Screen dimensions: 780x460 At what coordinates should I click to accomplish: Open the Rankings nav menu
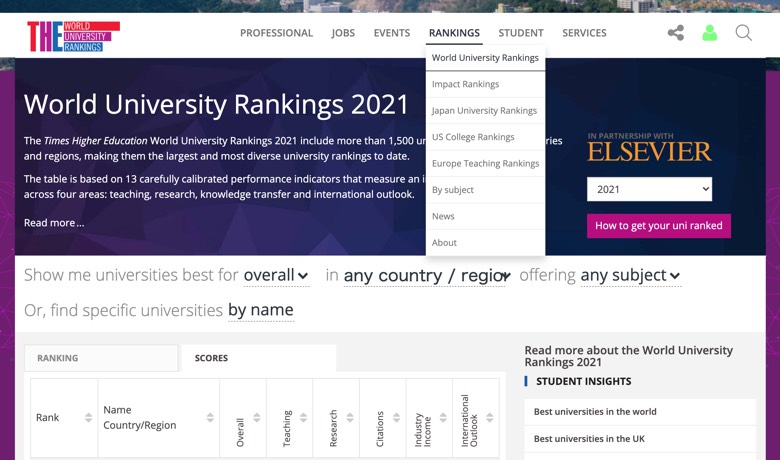tap(454, 33)
